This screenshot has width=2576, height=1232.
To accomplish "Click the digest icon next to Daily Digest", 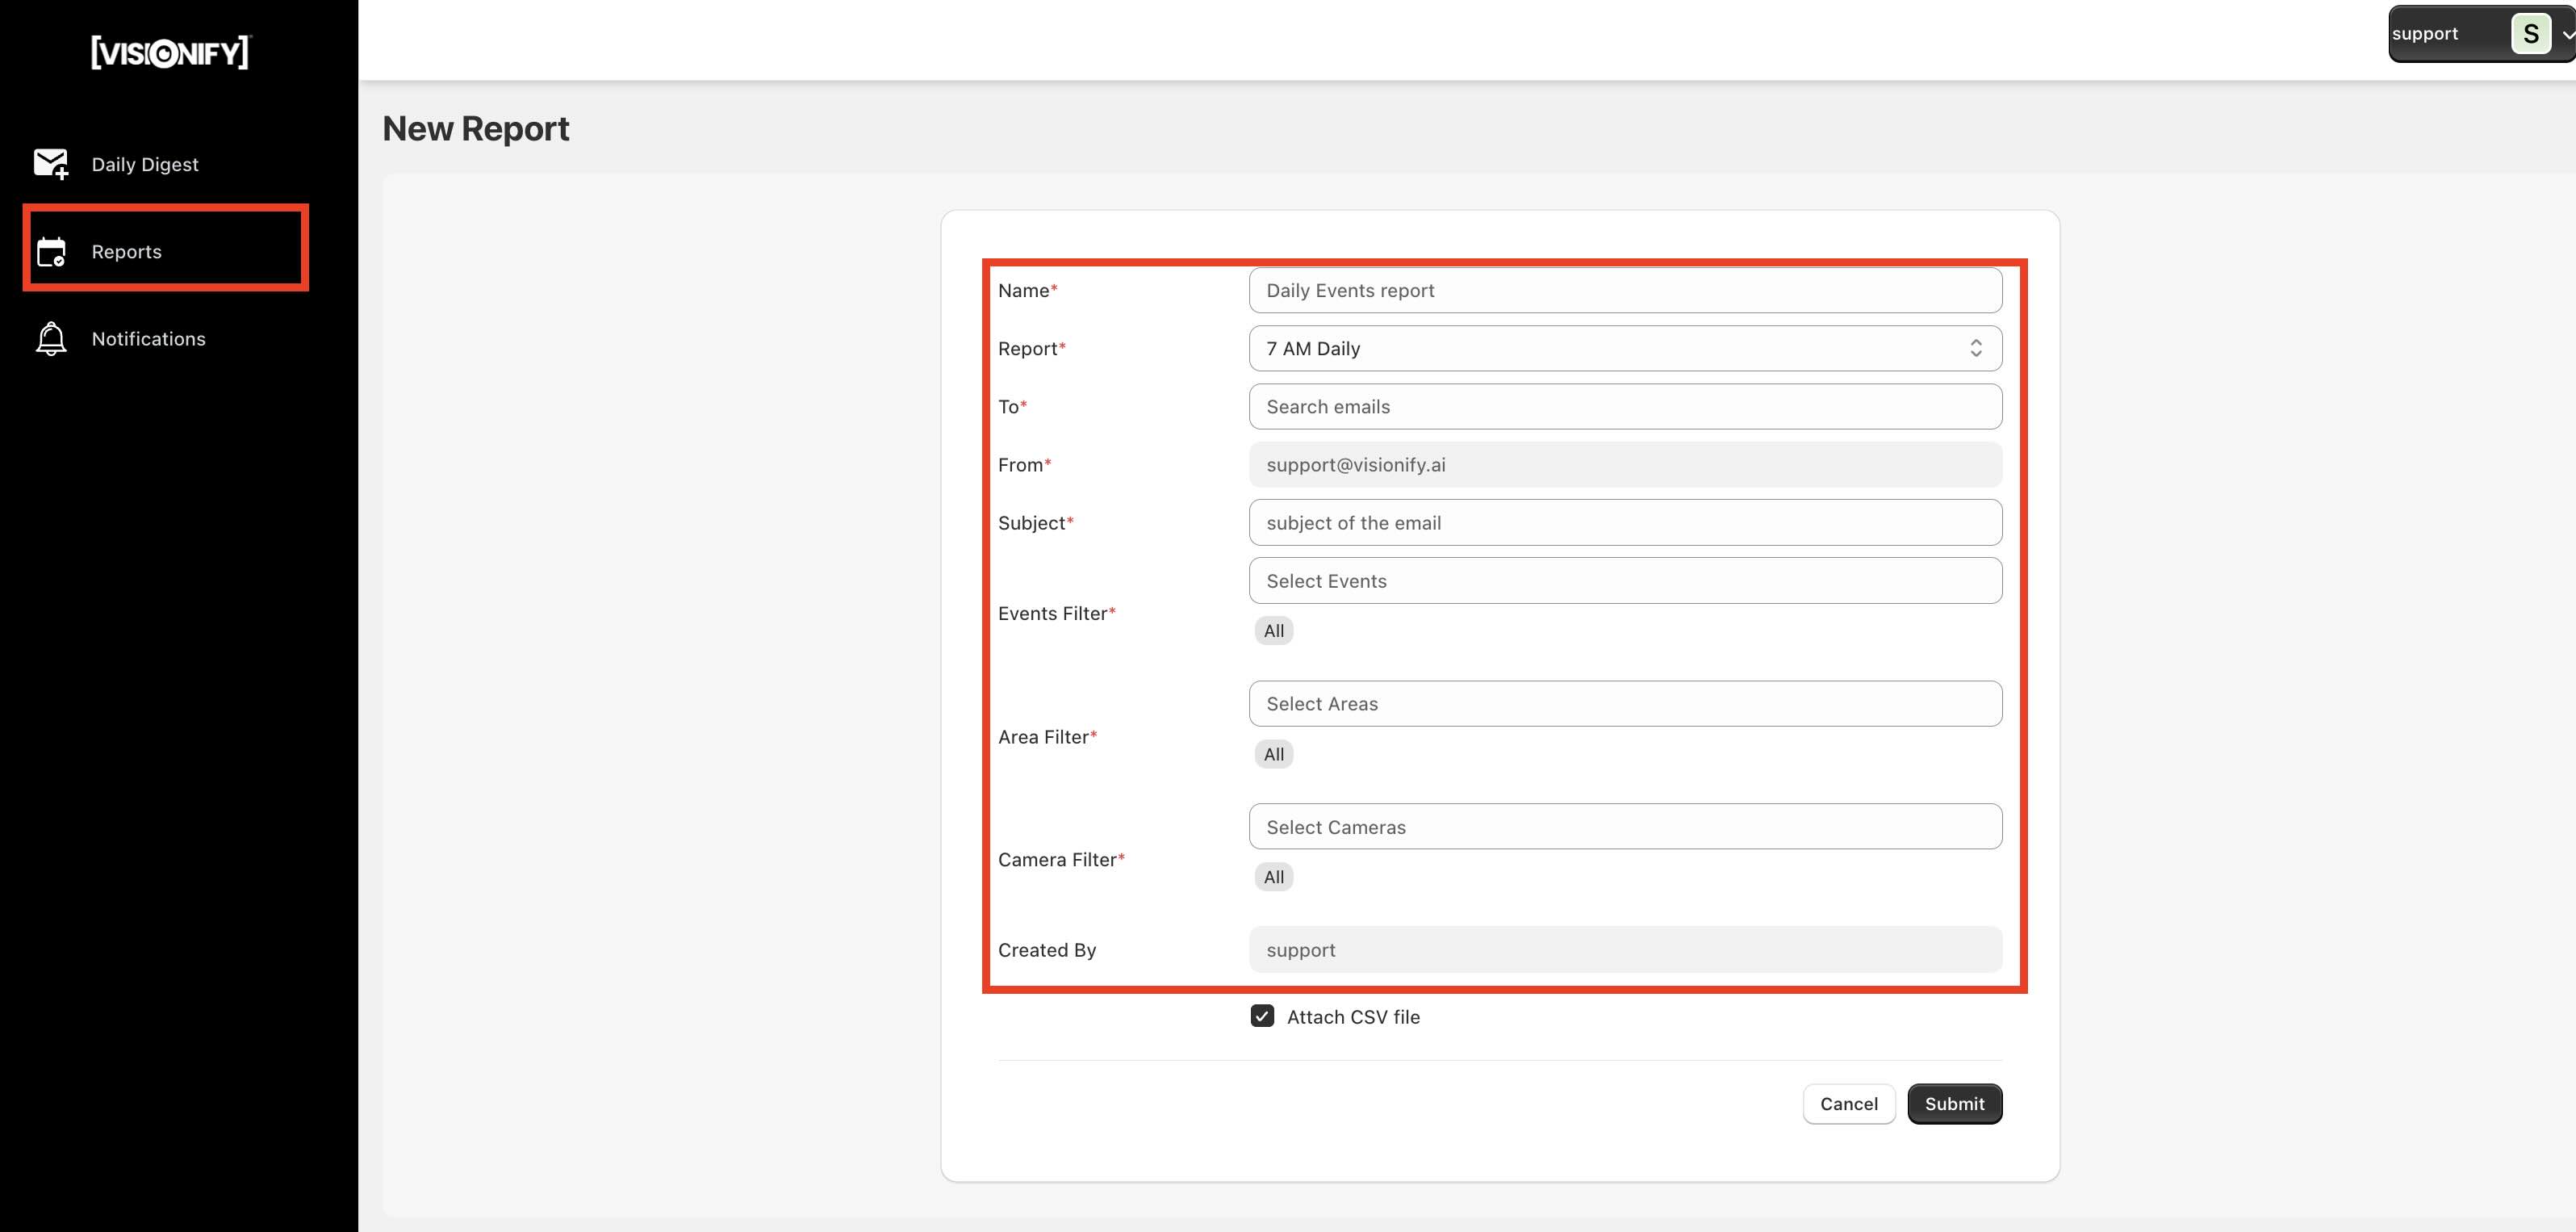I will click(51, 162).
